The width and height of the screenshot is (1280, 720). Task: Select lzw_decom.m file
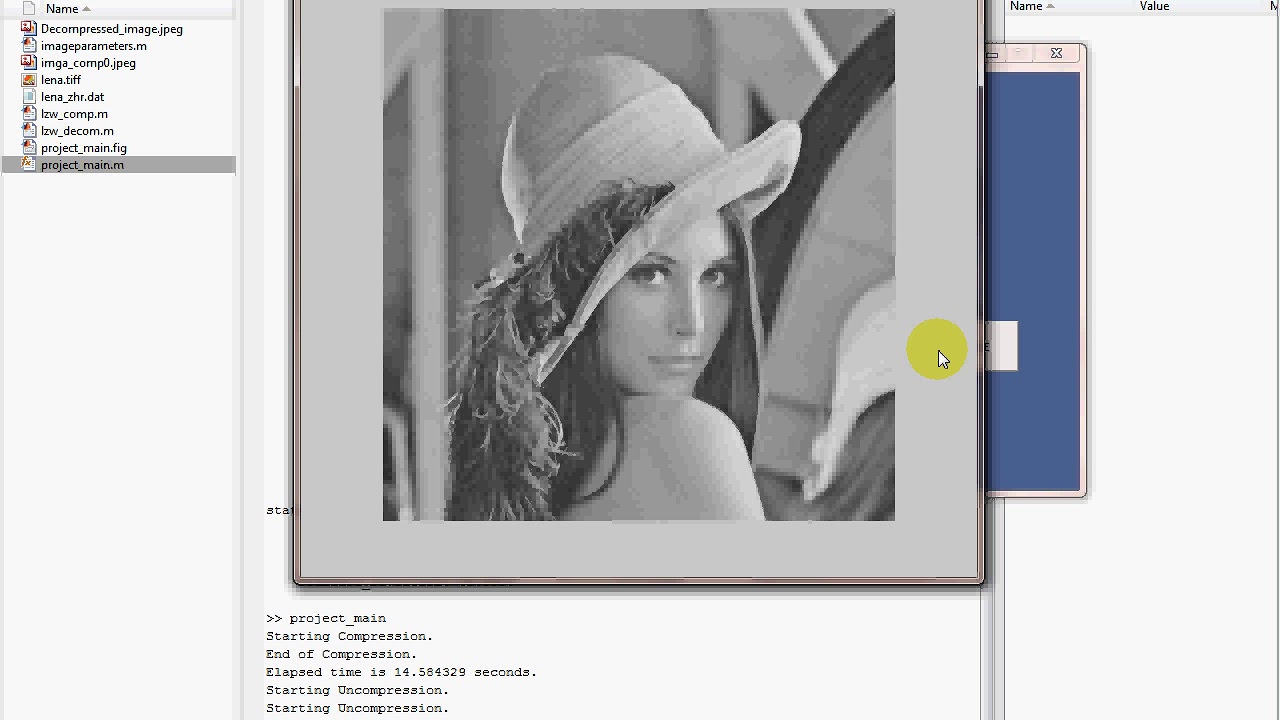[x=77, y=131]
